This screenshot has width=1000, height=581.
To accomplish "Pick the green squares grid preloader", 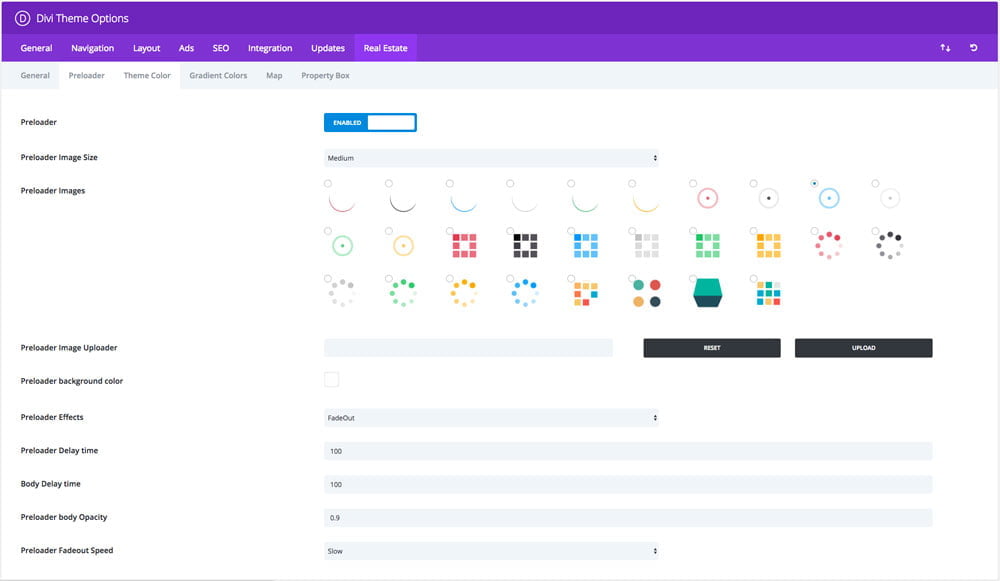I will pos(707,246).
